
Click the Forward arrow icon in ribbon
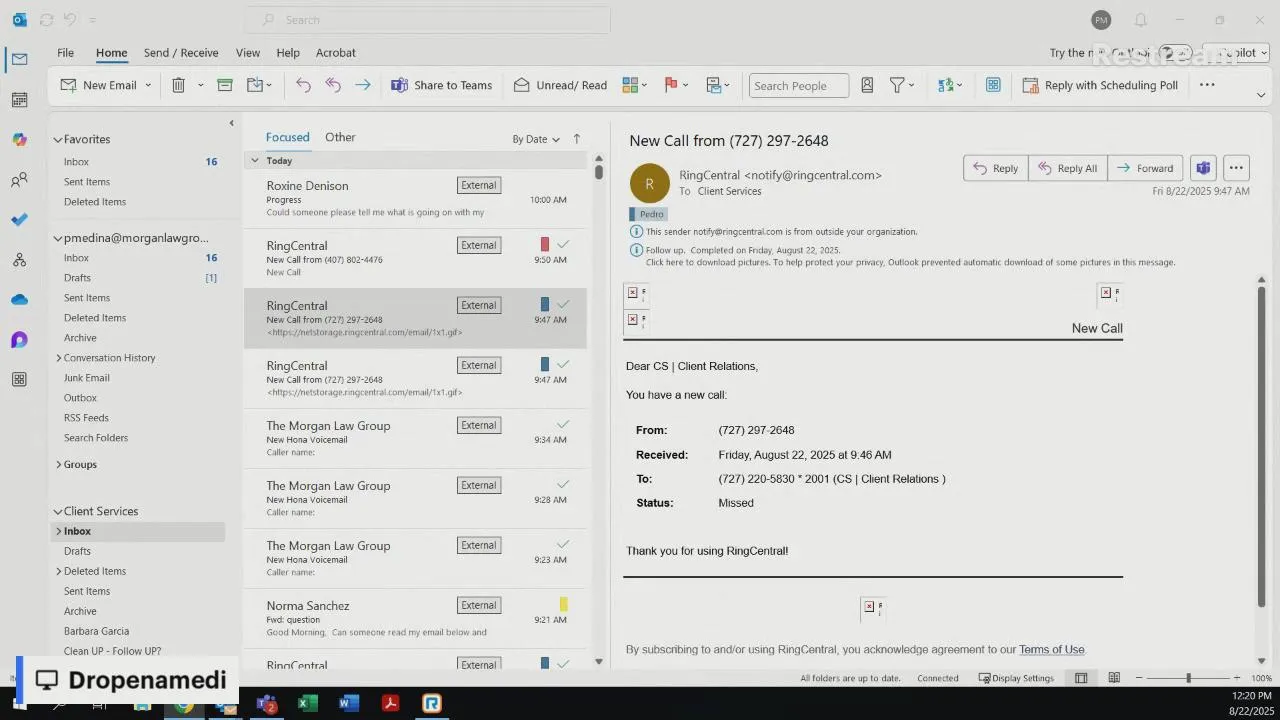(363, 85)
